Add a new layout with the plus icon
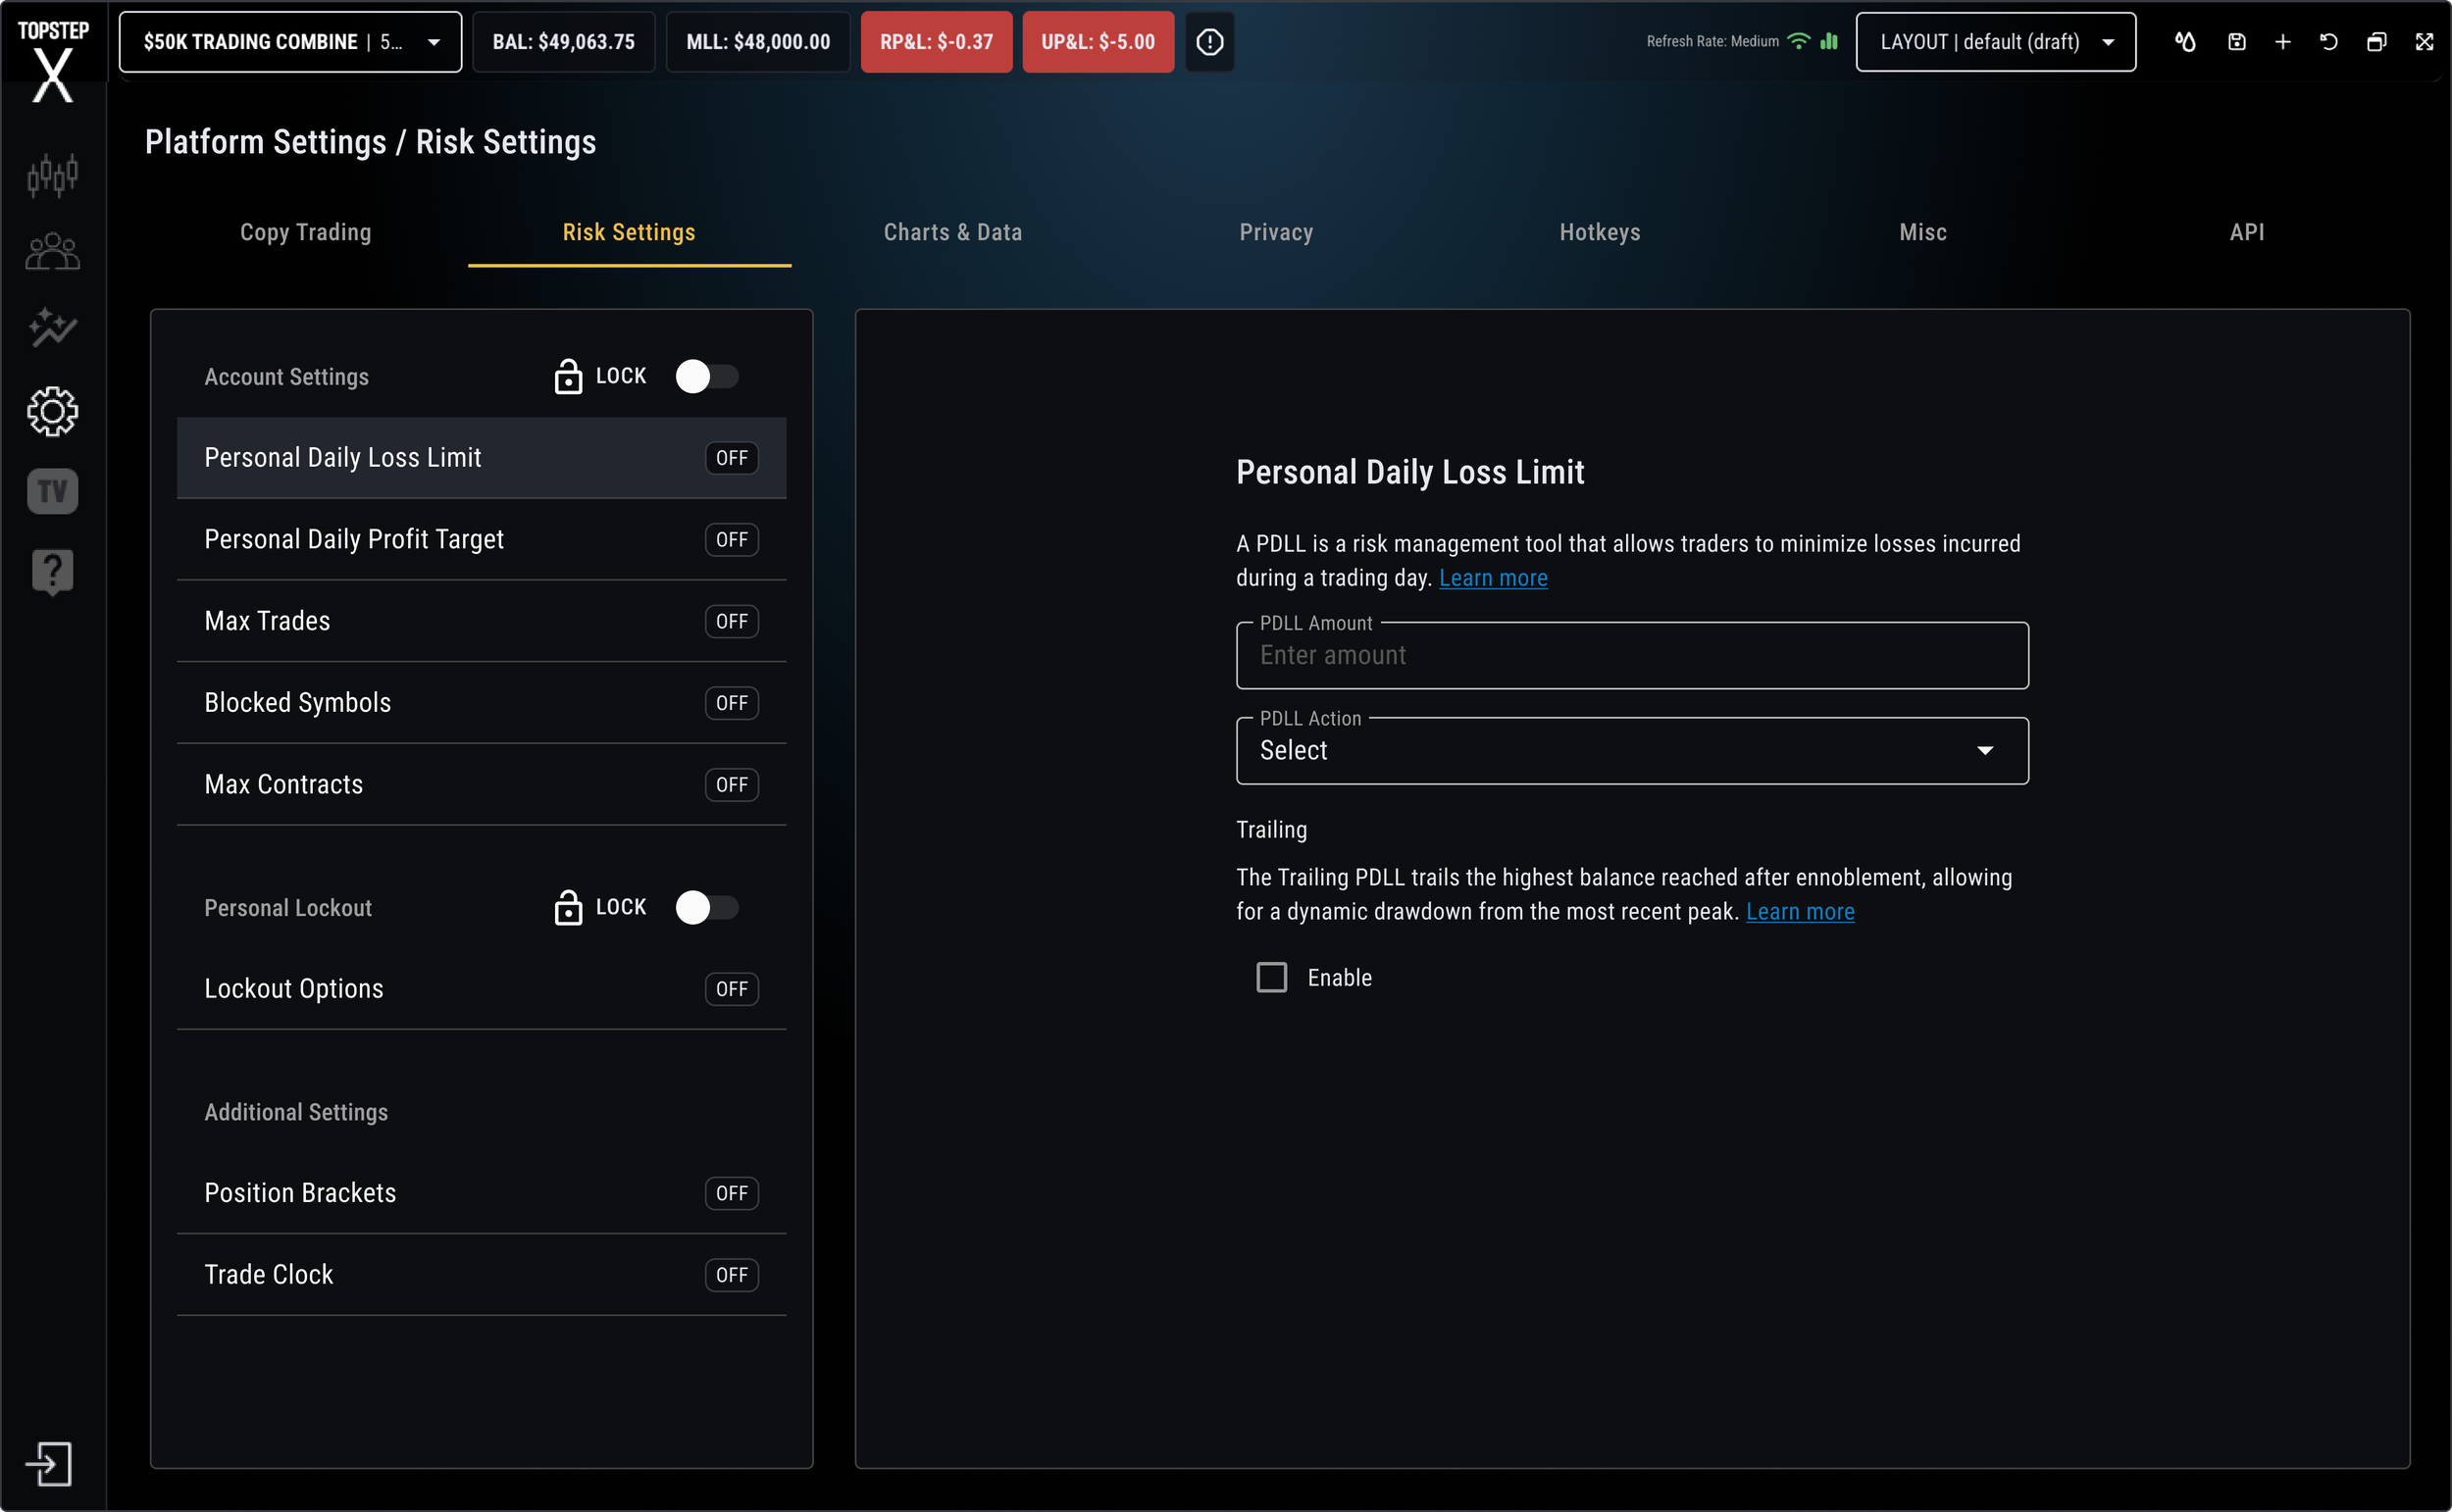The width and height of the screenshot is (2452, 1512). [x=2283, y=42]
